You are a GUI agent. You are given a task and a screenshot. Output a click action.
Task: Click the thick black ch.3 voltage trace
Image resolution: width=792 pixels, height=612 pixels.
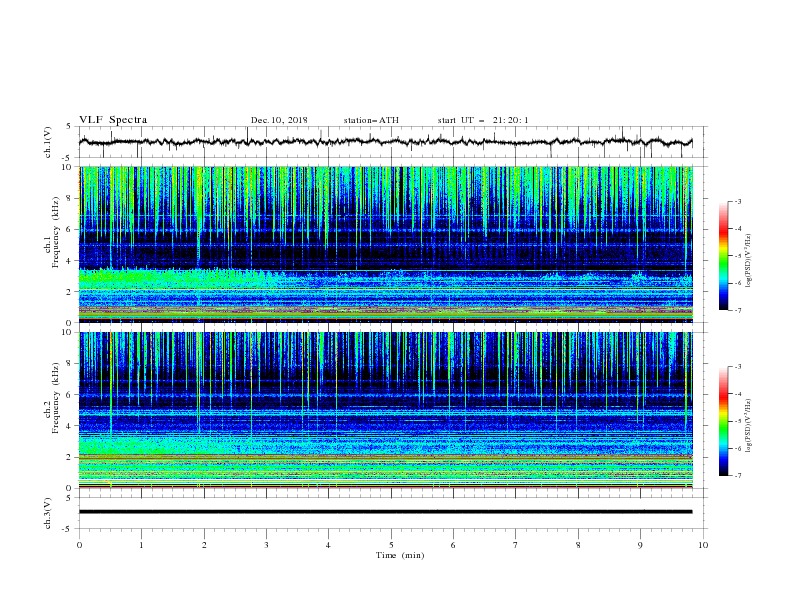tap(385, 512)
